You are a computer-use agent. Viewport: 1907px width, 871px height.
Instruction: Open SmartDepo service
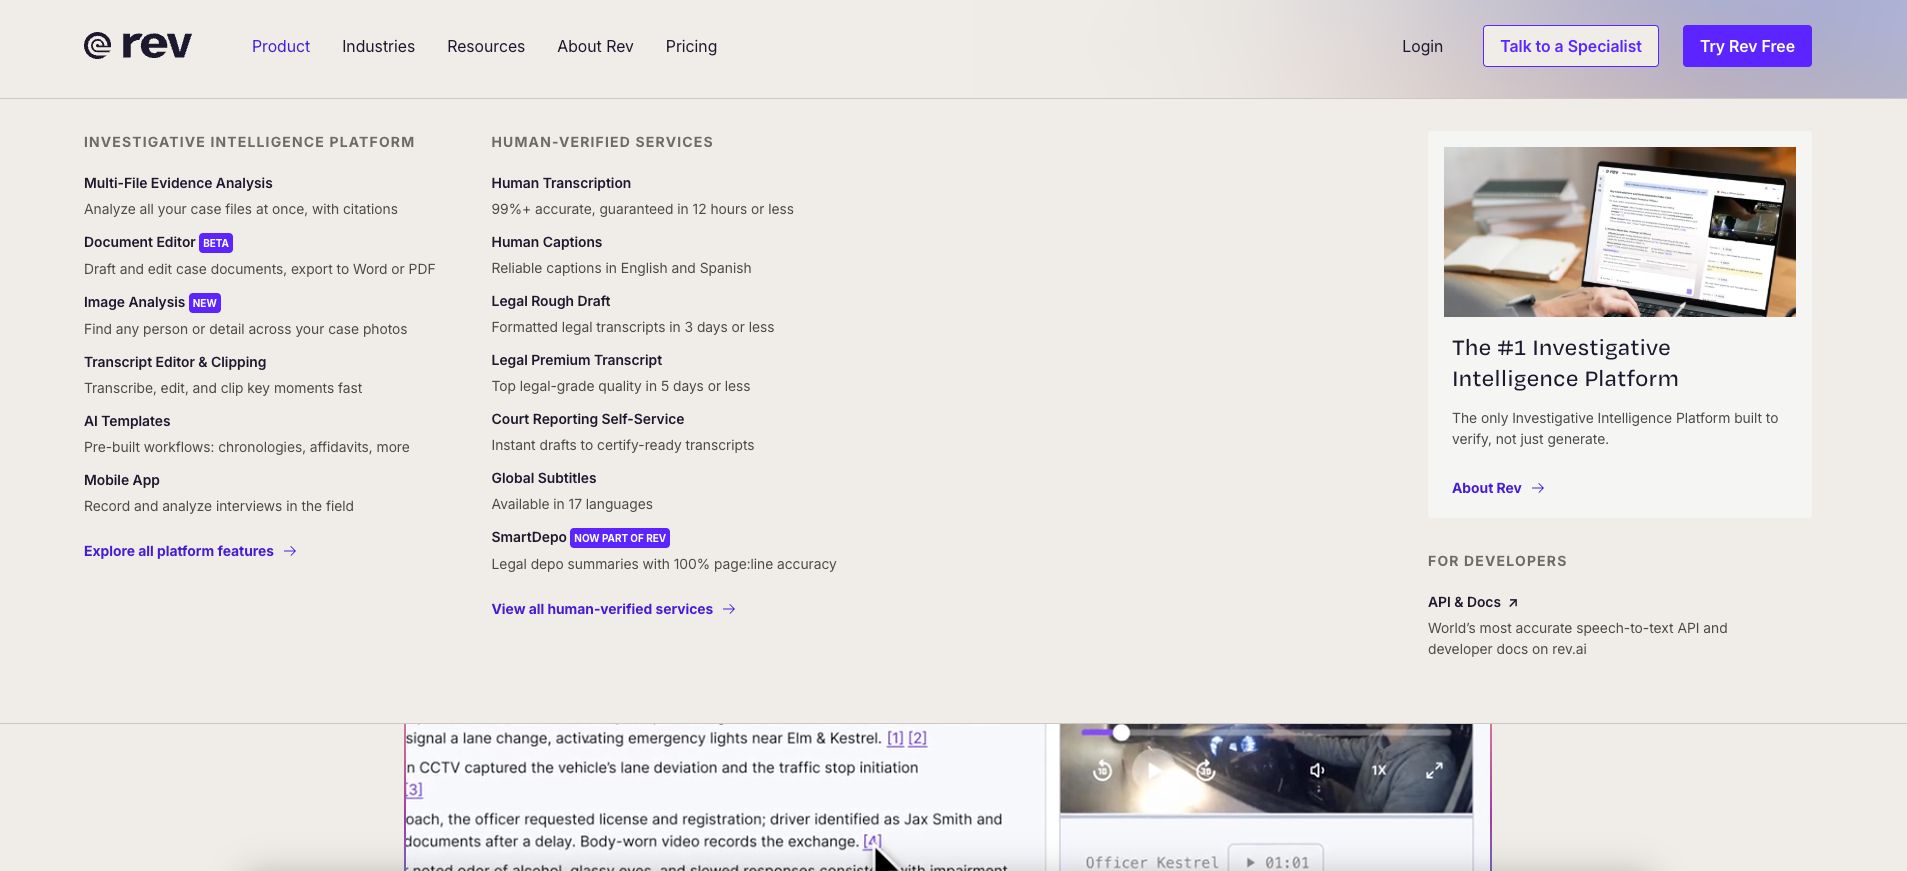tap(529, 537)
